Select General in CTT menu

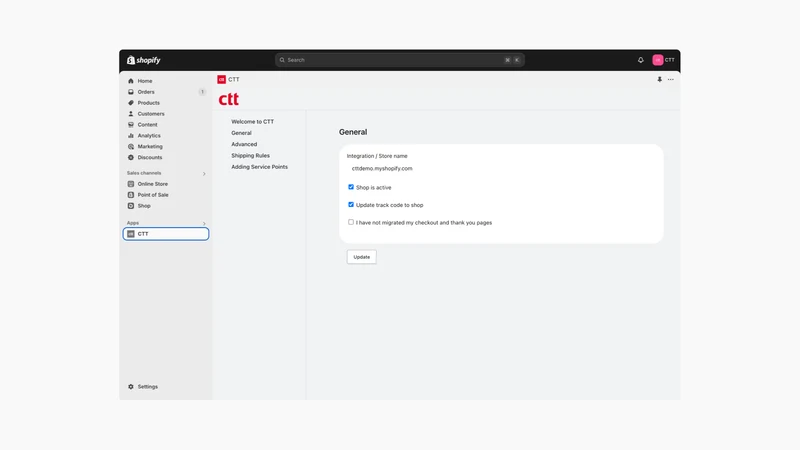241,133
